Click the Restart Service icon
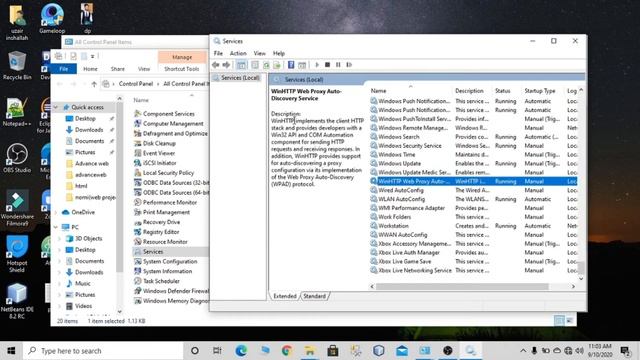Image resolution: width=640 pixels, height=360 pixels. [349, 65]
